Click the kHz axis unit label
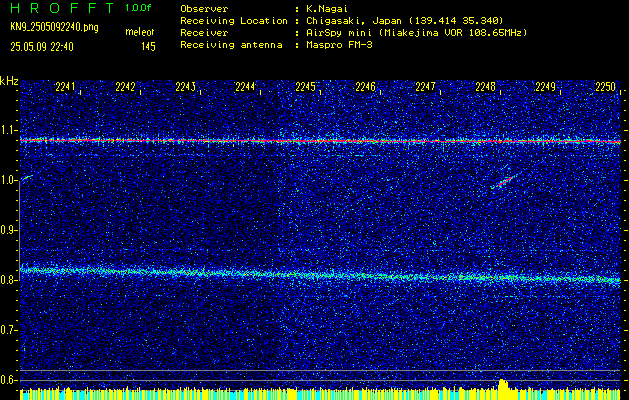The width and height of the screenshot is (629, 400). coord(9,81)
